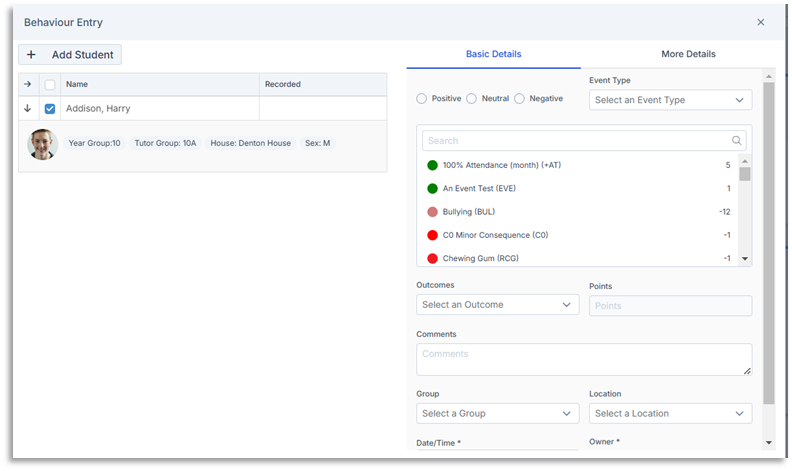Open the Select a Location dropdown
Image resolution: width=792 pixels, height=471 pixels.
[x=670, y=413]
